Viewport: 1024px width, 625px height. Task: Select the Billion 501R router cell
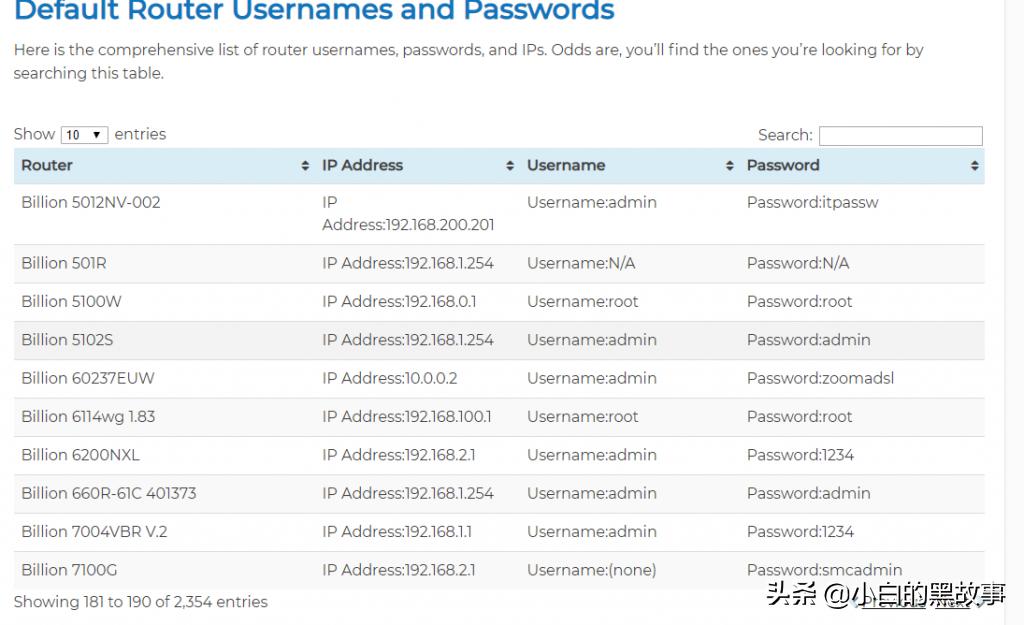[64, 263]
